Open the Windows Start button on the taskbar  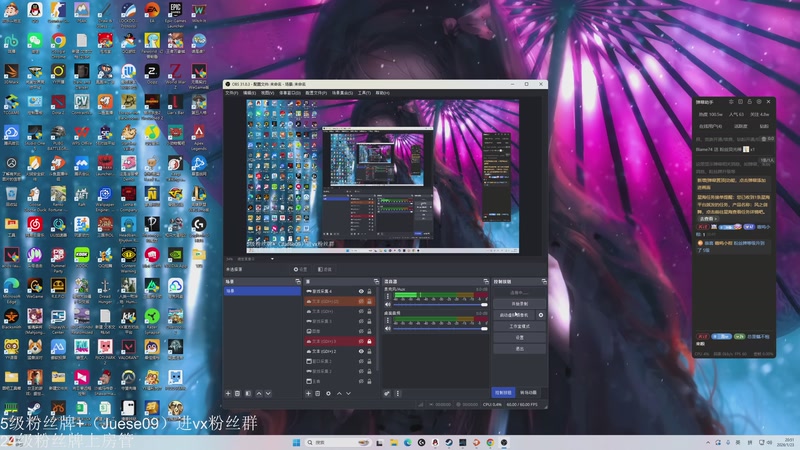[x=296, y=442]
